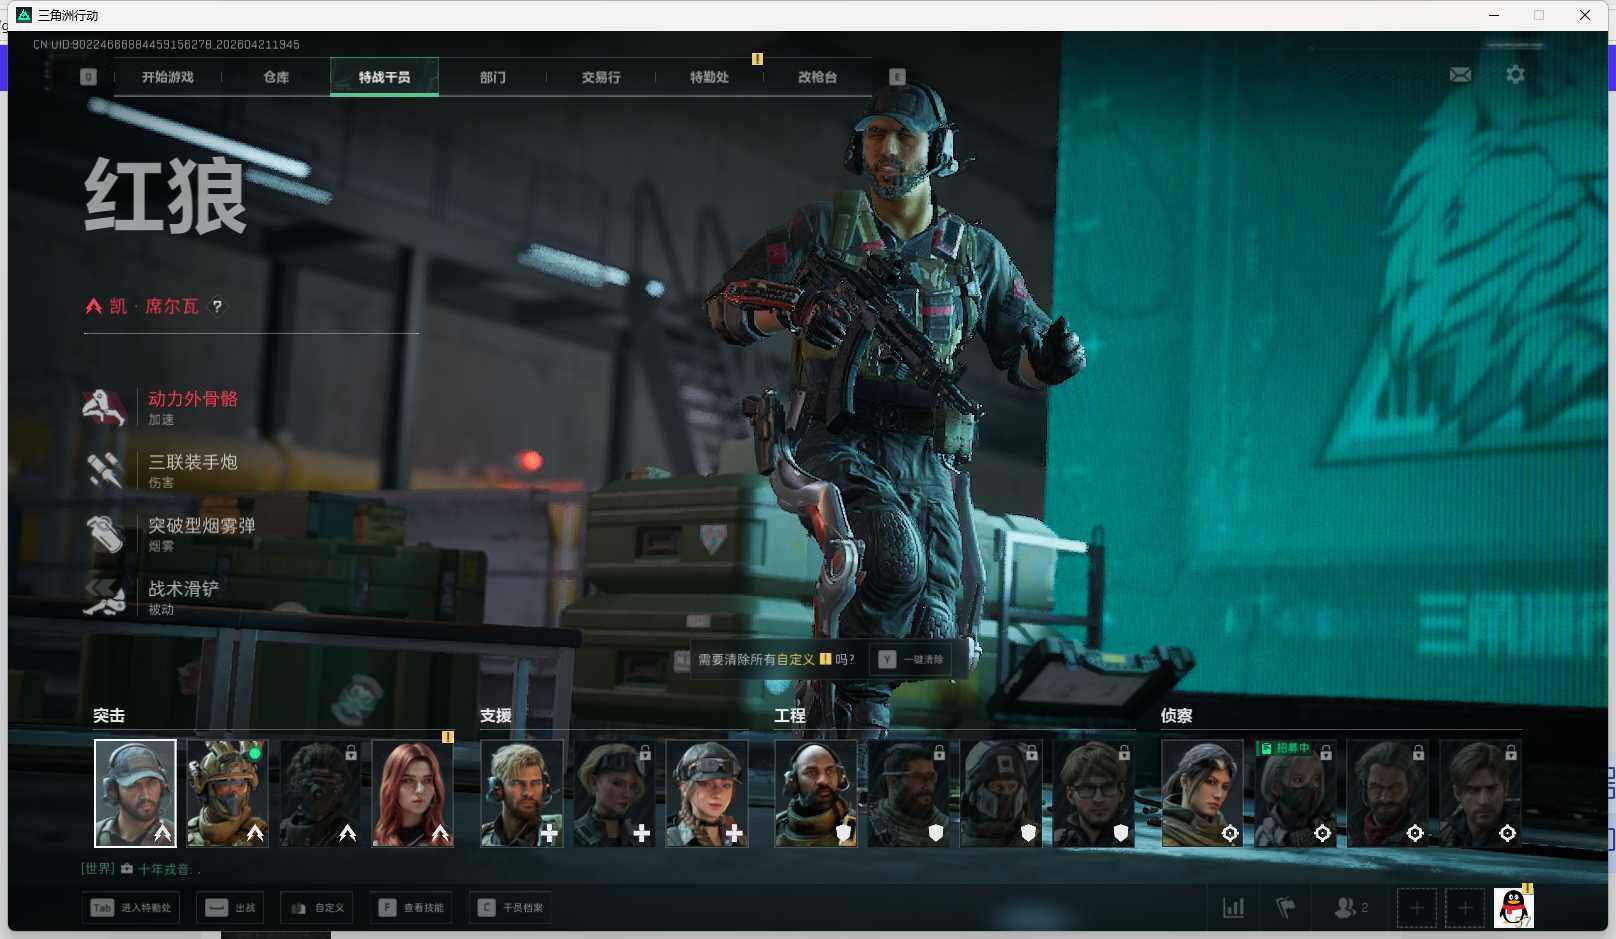The height and width of the screenshot is (939, 1616).
Task: Open the QQ penguin player avatar
Action: pos(1513,907)
